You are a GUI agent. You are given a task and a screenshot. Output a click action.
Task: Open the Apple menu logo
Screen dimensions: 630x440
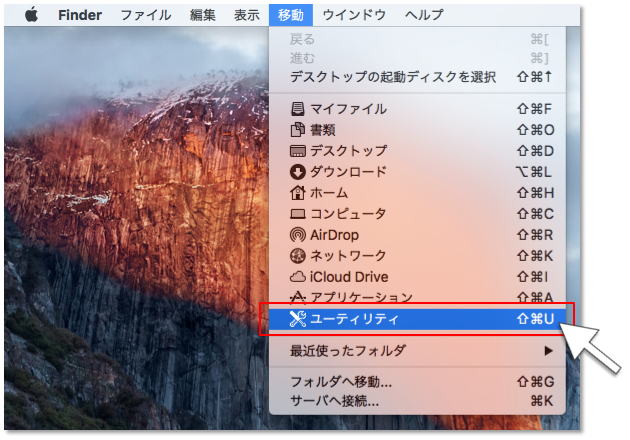click(31, 15)
